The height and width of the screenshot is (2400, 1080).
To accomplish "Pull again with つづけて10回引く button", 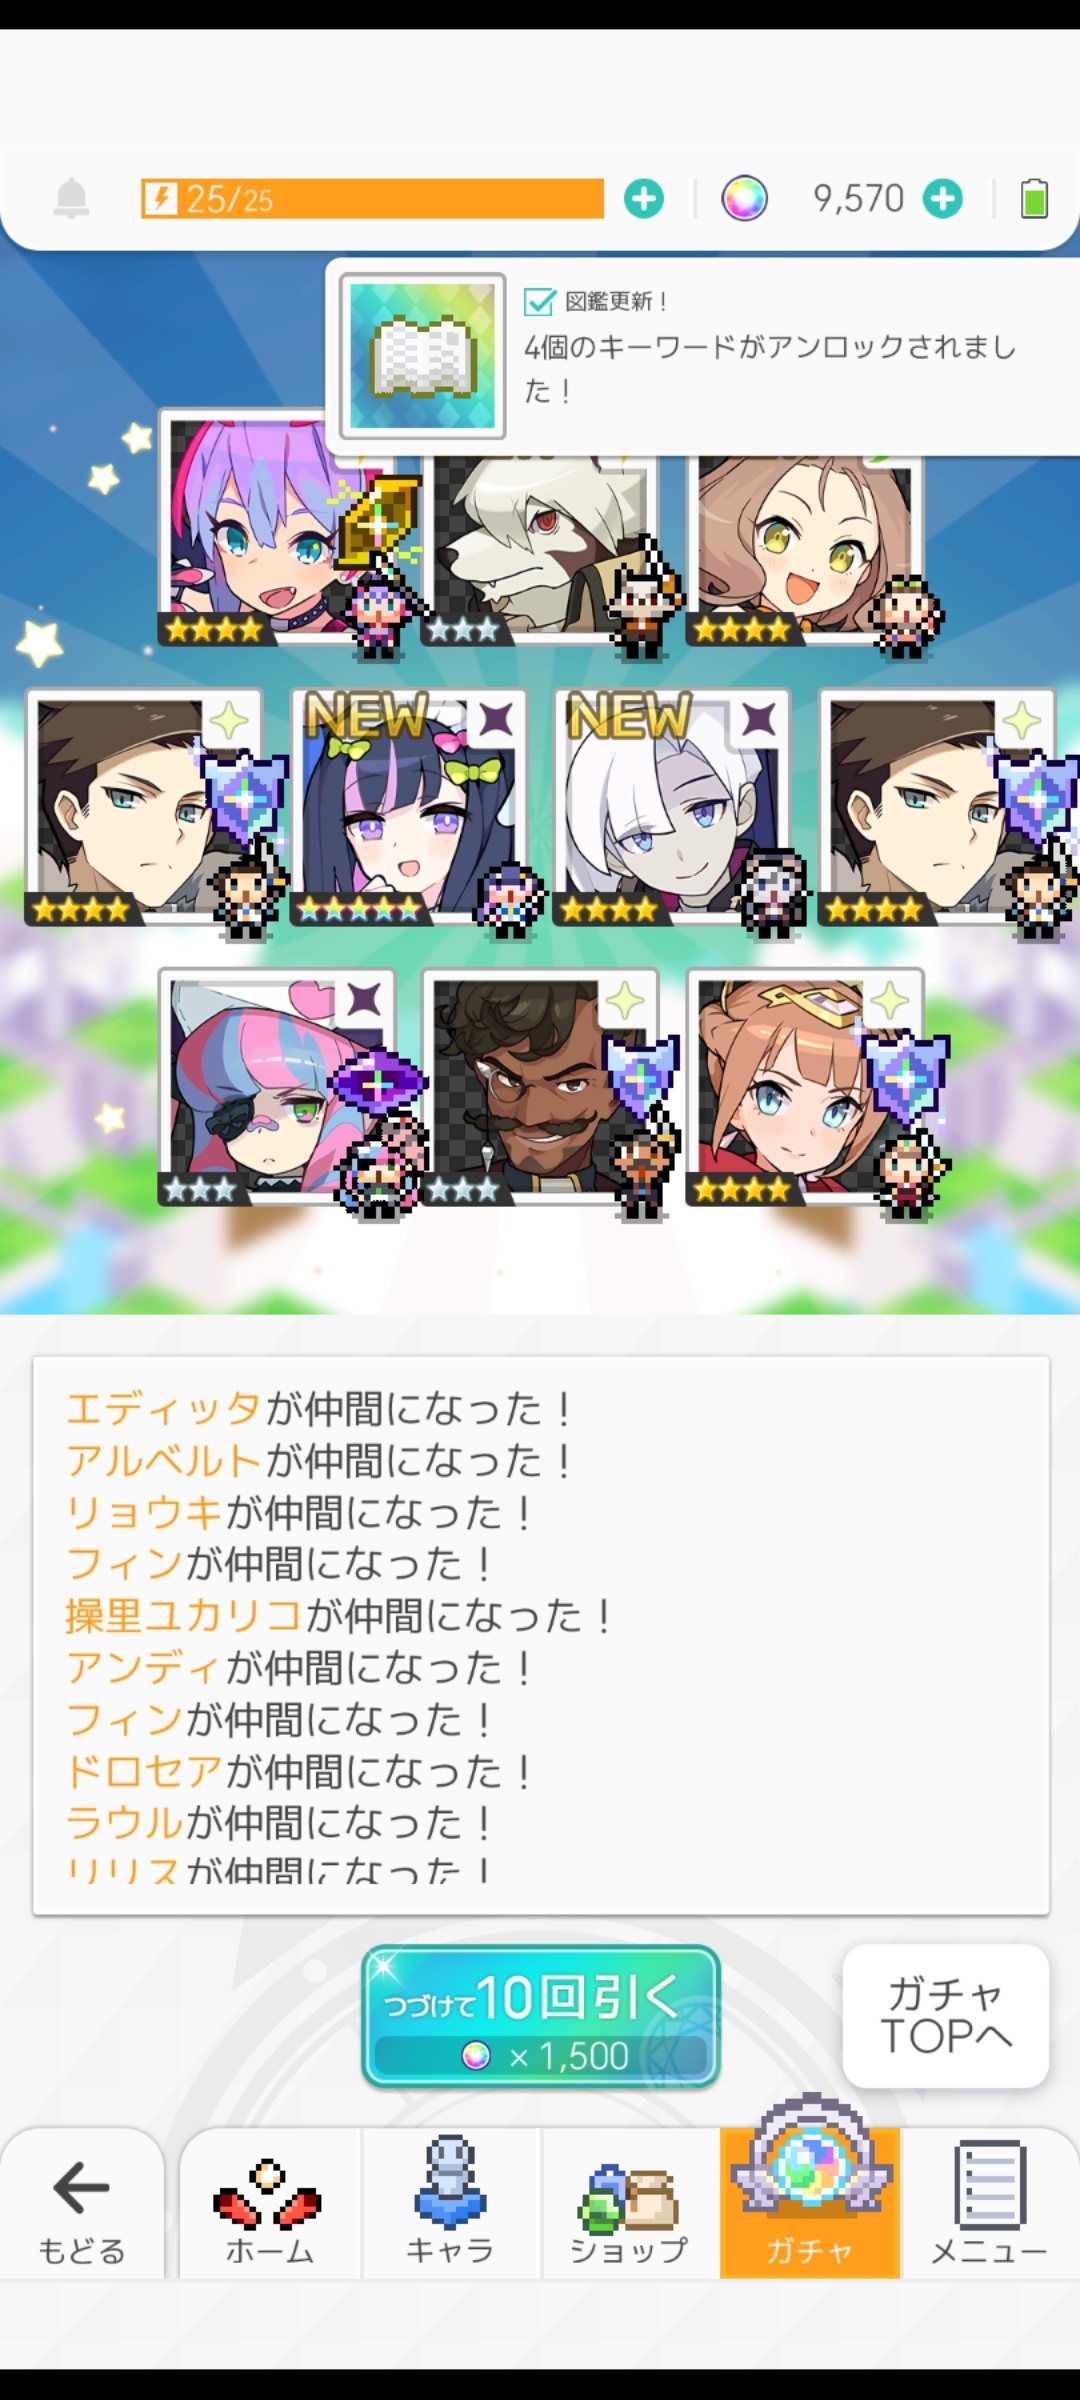I will pyautogui.click(x=540, y=2017).
